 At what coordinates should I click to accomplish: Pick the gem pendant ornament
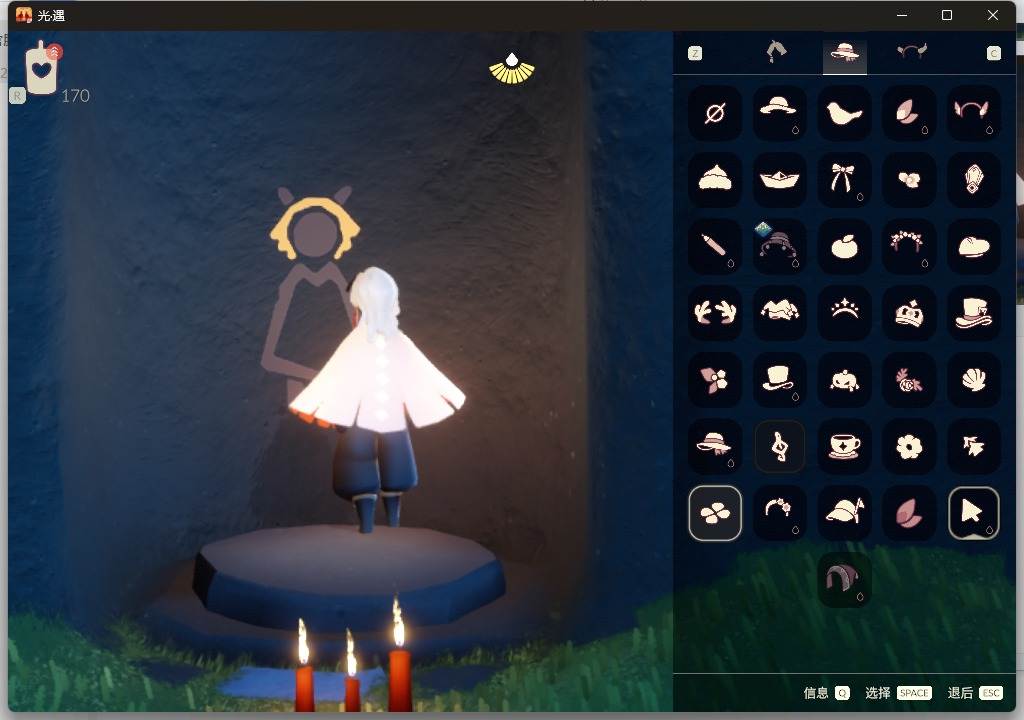(x=973, y=180)
